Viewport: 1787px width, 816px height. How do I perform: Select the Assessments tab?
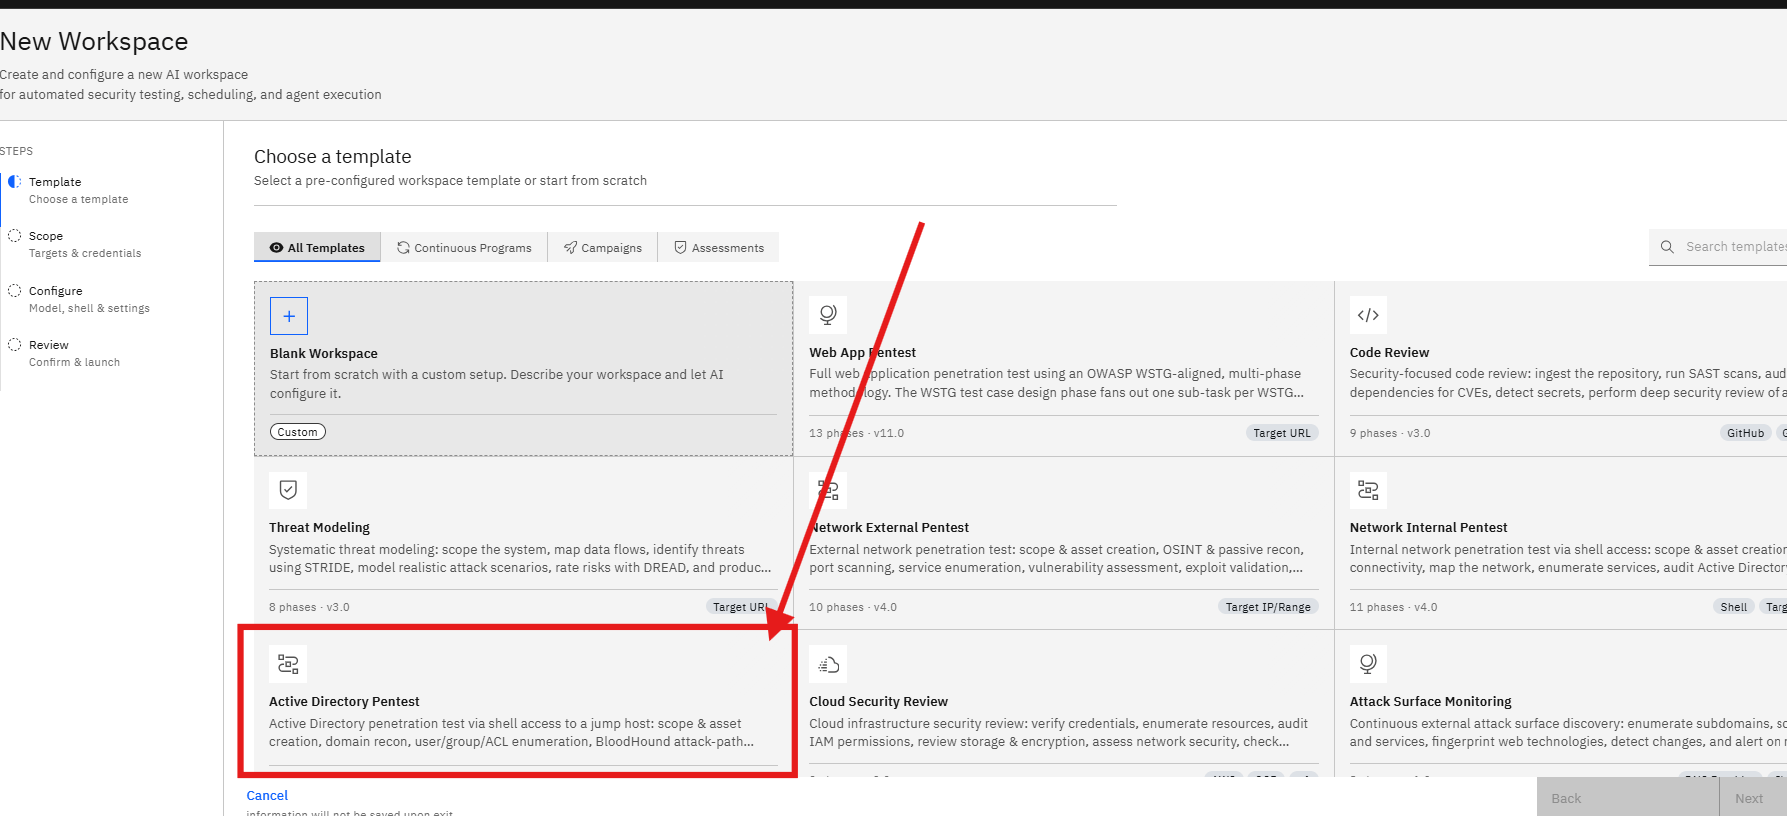point(718,248)
